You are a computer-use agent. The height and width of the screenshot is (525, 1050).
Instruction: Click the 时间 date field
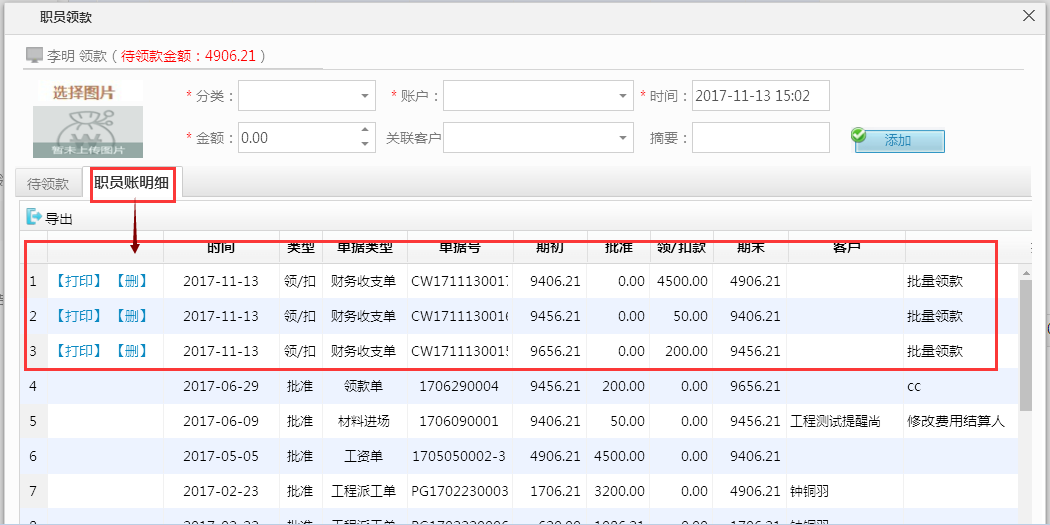[760, 97]
